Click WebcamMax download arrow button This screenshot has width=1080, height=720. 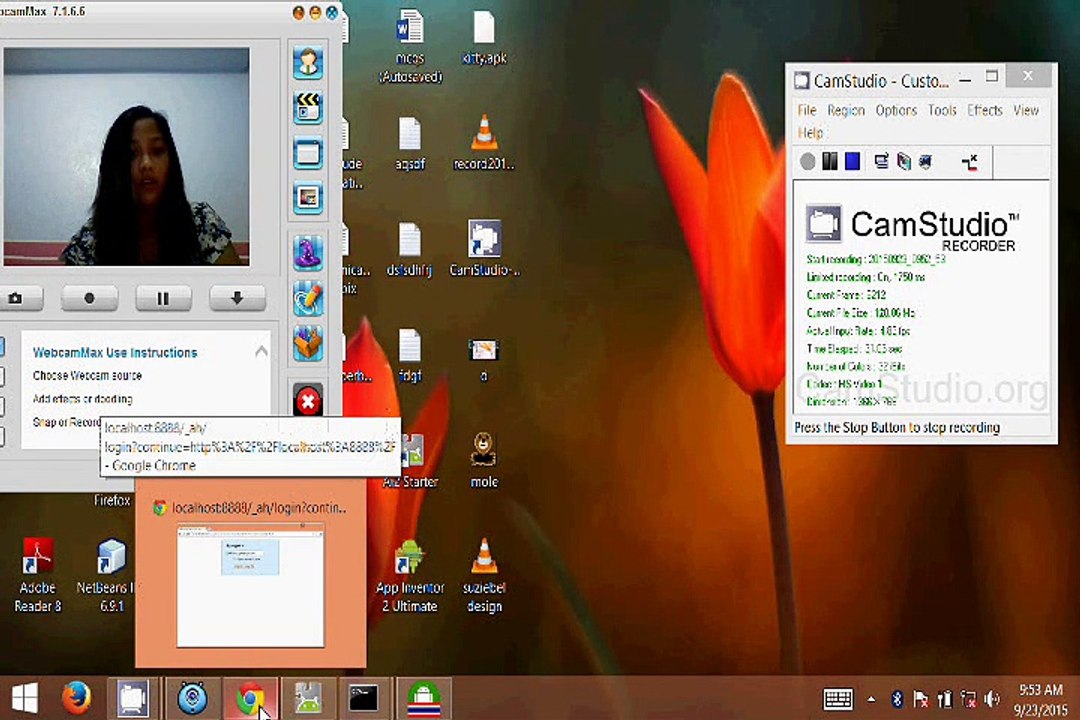[237, 298]
